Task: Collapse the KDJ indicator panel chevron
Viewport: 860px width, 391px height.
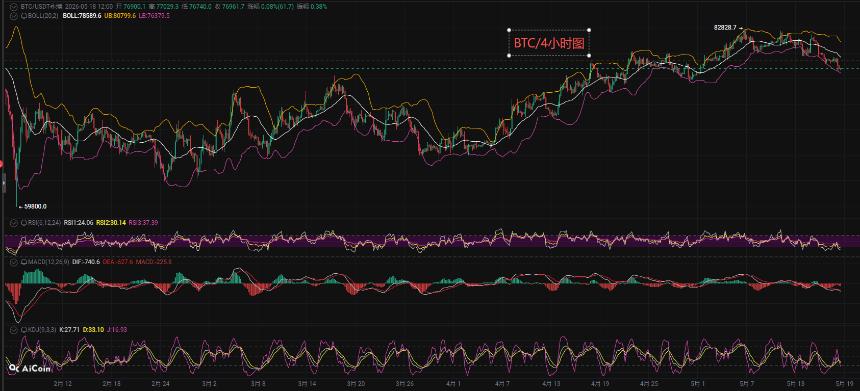Action: click(x=14, y=330)
